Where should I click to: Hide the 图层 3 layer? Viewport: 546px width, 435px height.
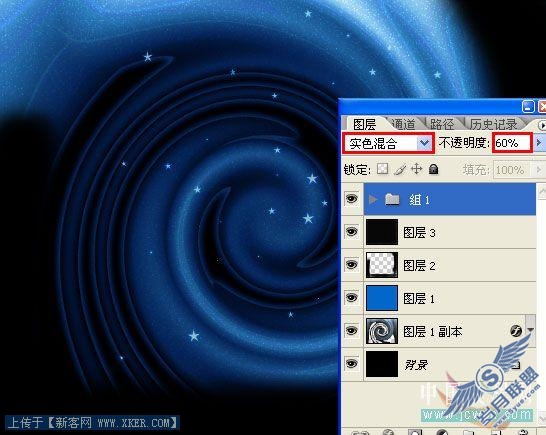click(x=351, y=231)
